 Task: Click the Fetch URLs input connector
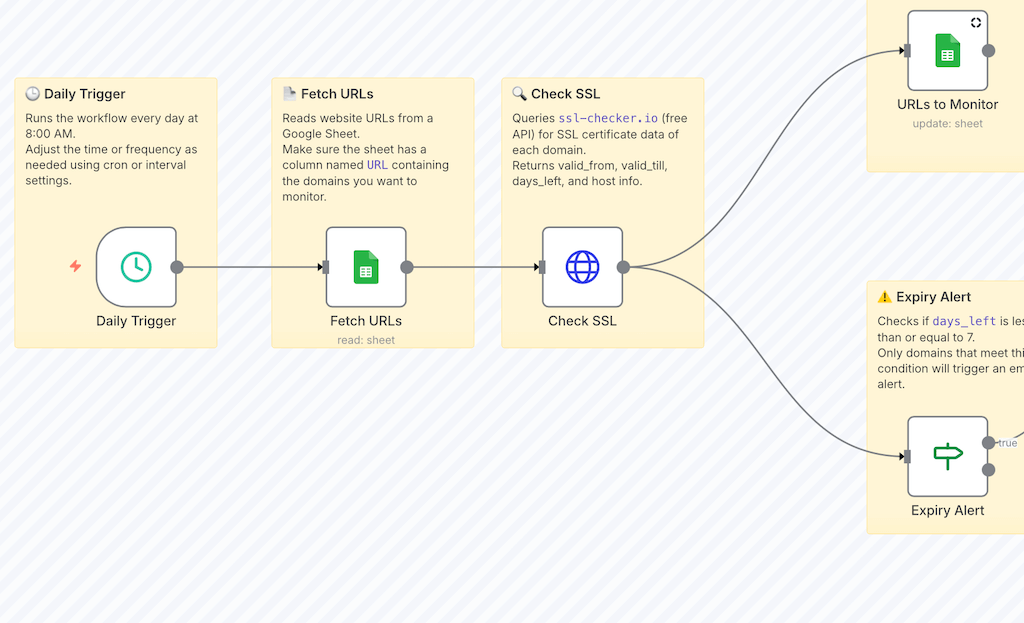325,267
